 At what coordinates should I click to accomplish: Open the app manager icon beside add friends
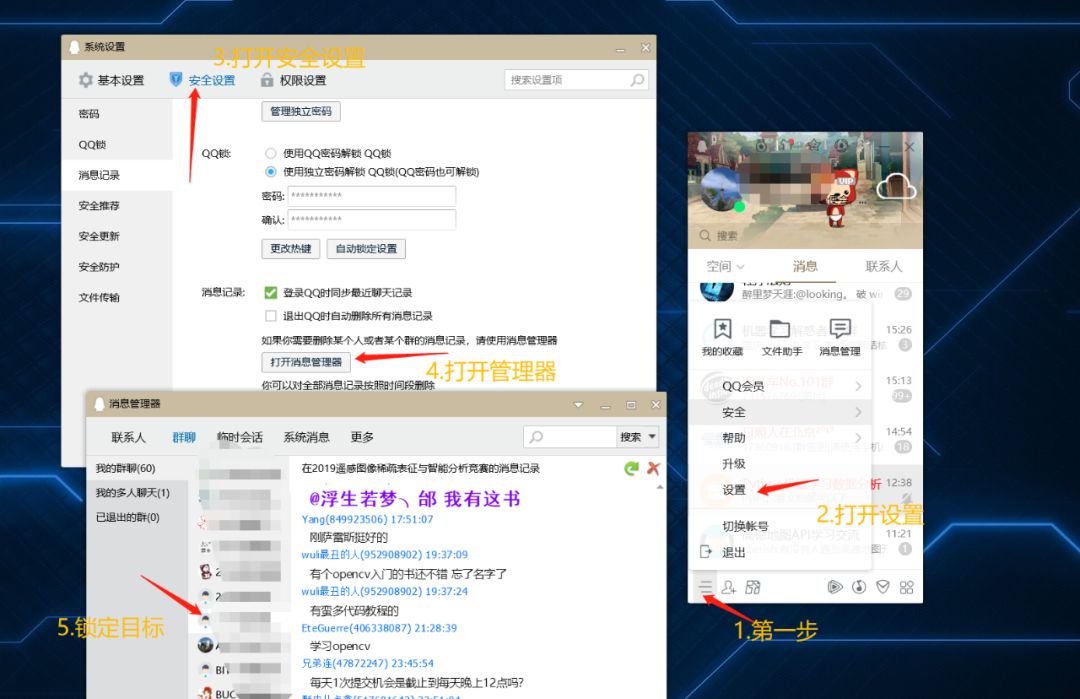(x=751, y=587)
